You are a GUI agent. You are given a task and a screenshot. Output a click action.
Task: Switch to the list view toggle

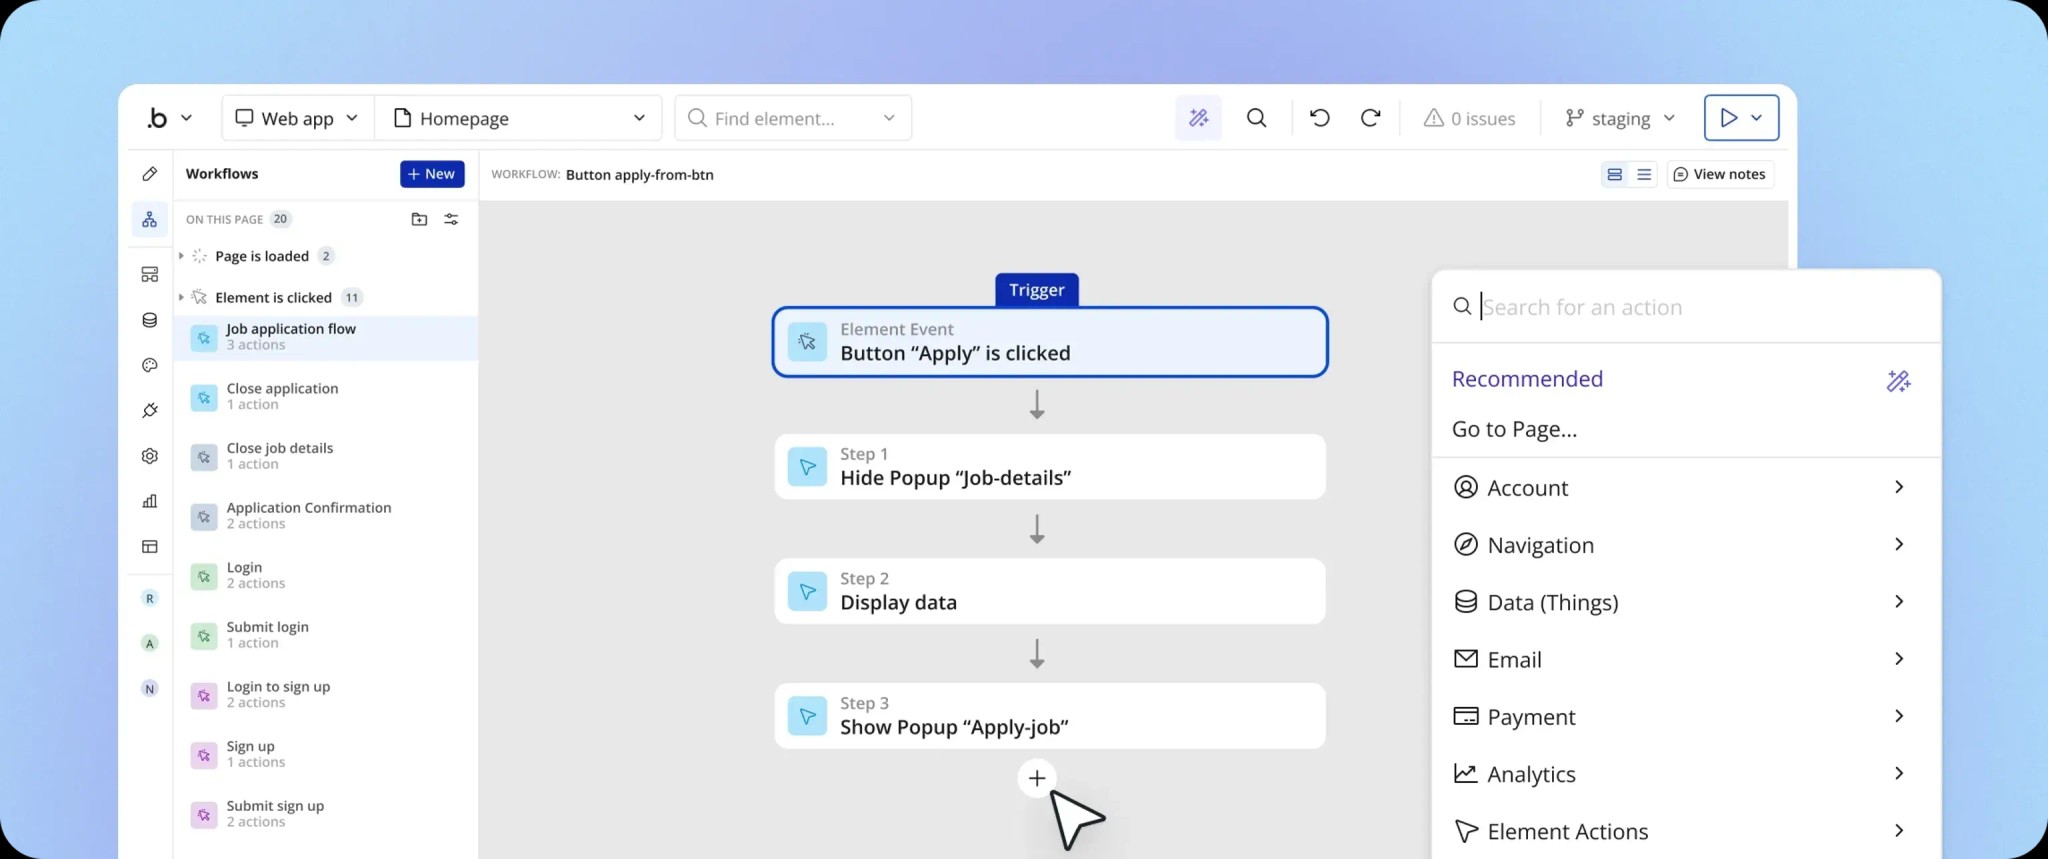coord(1643,174)
